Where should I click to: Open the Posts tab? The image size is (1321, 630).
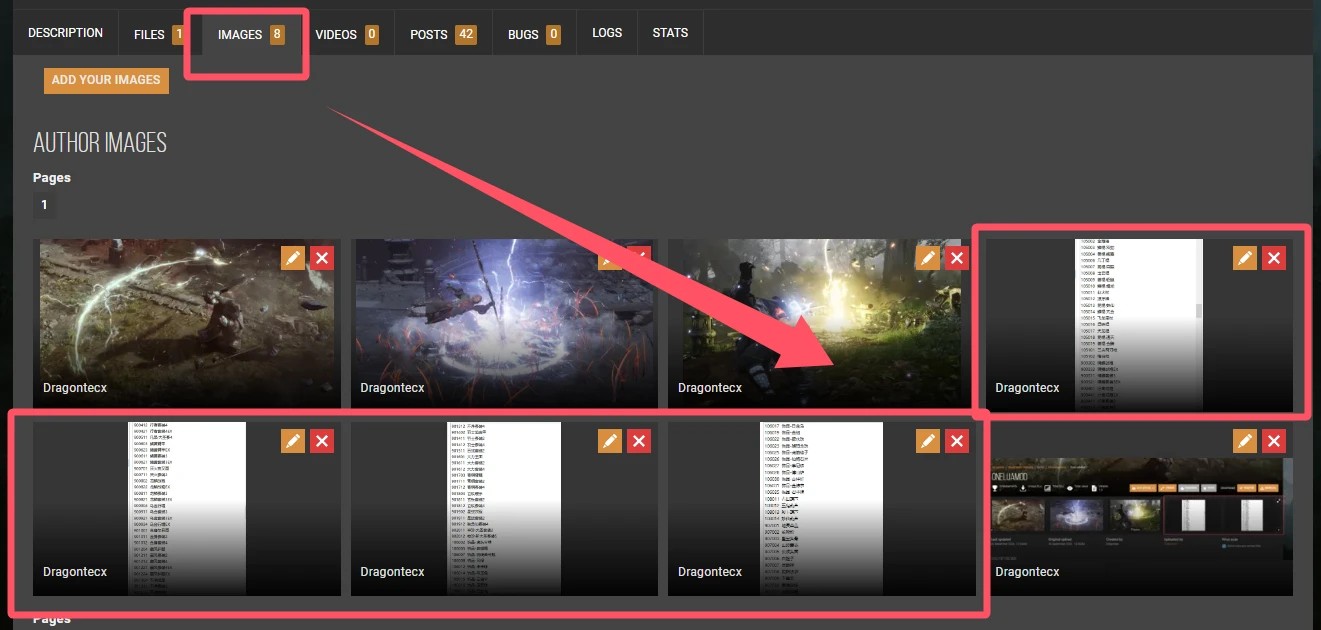tap(443, 34)
